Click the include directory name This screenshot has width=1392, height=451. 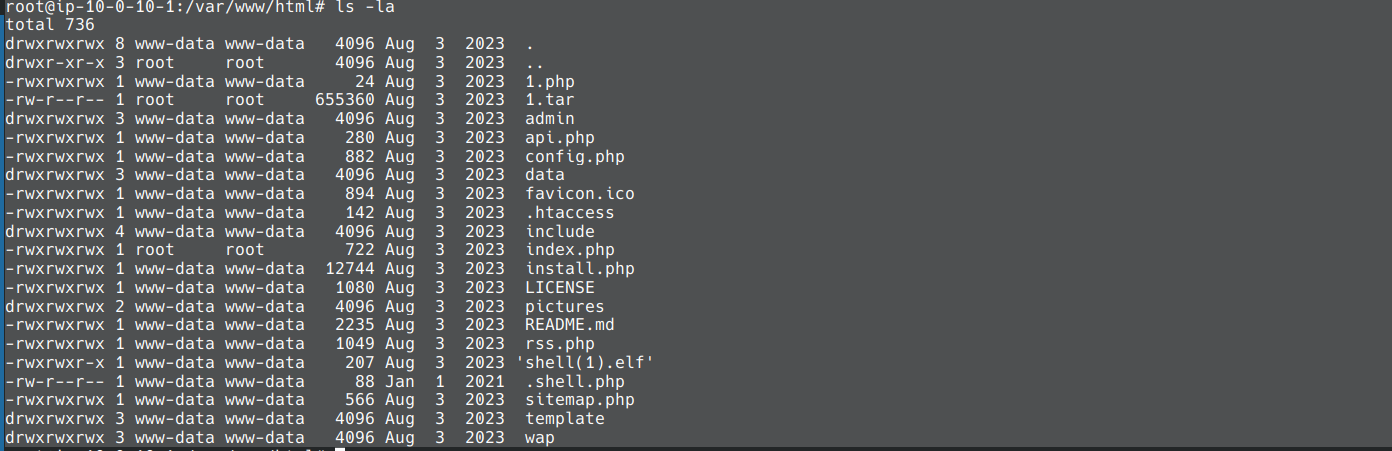560,232
